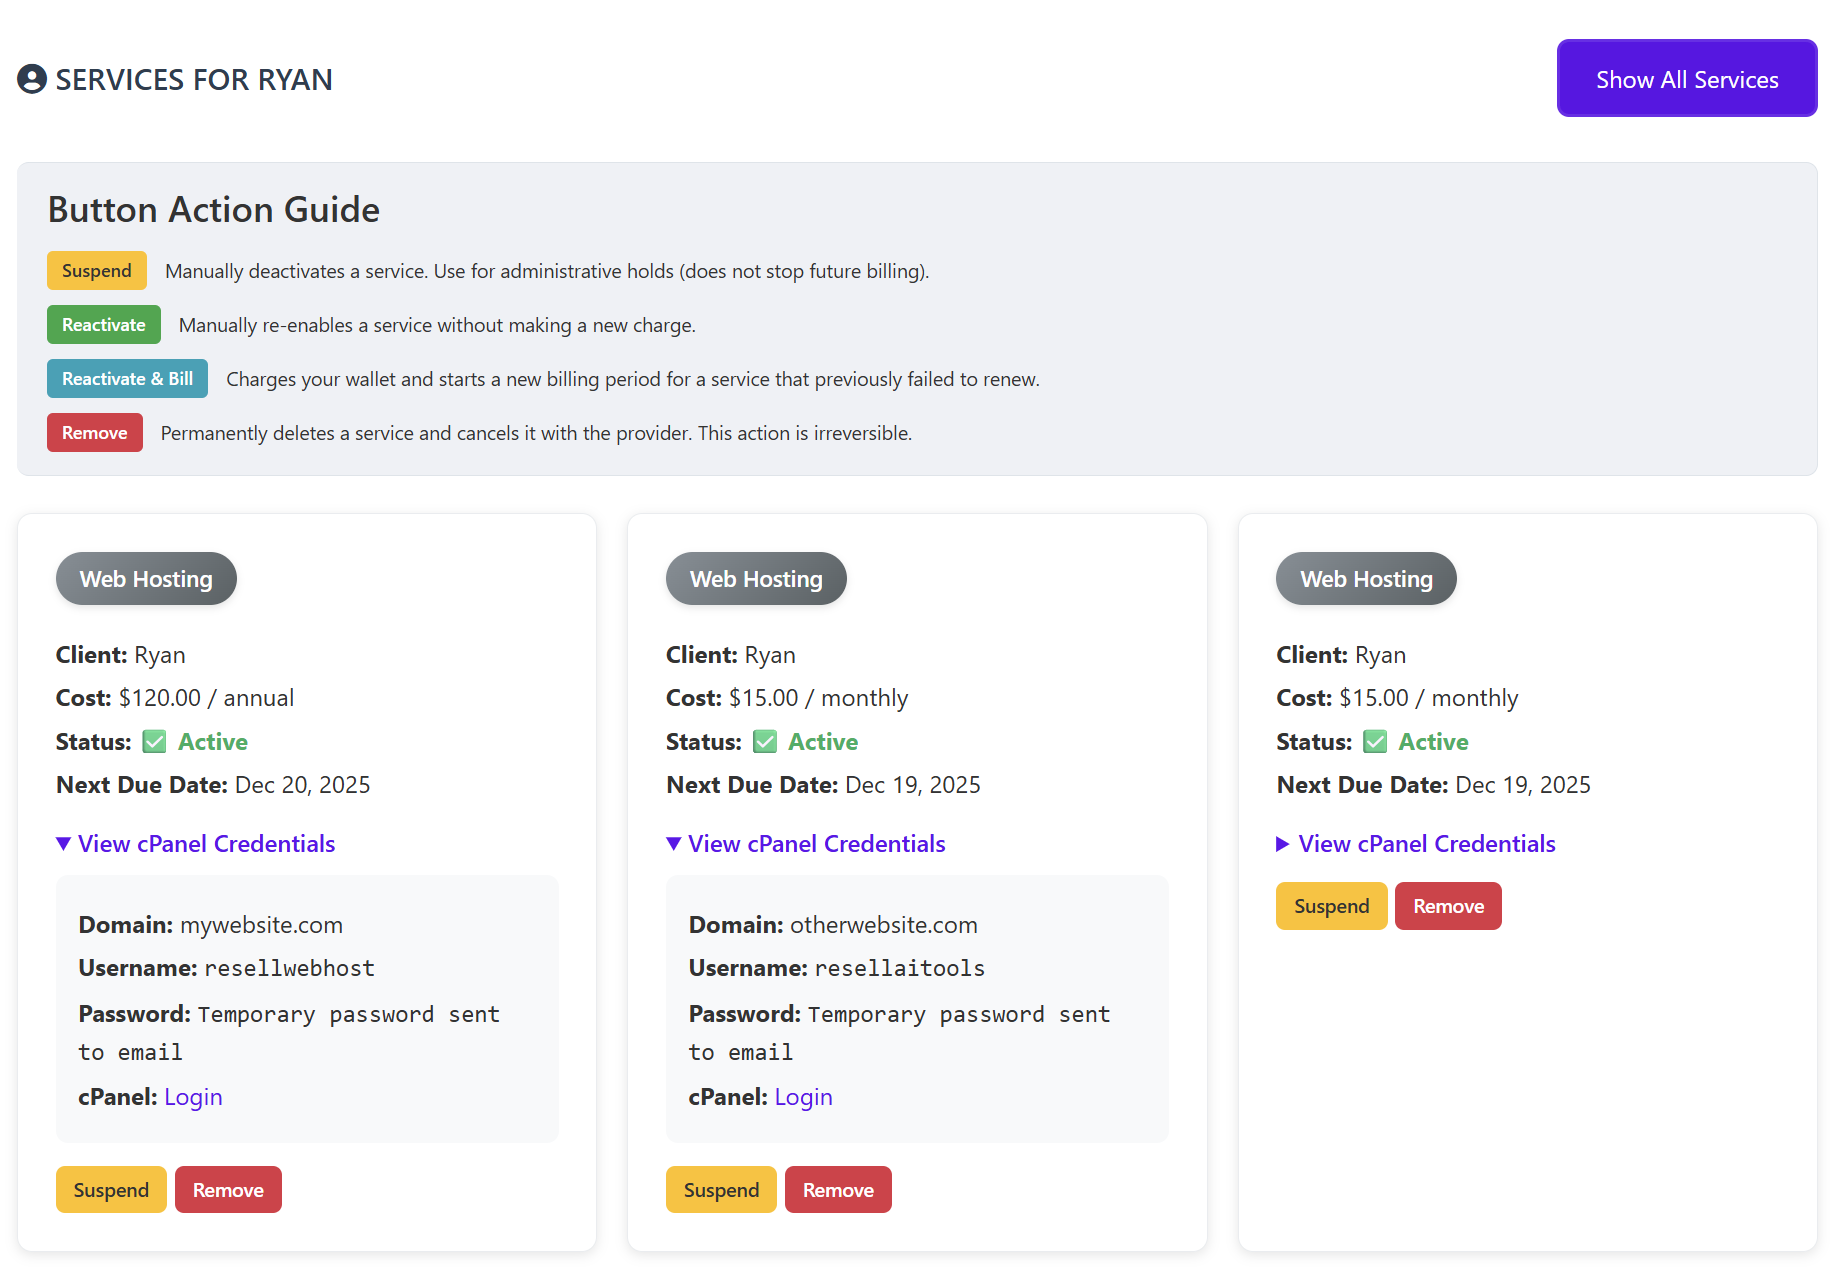1840x1267 pixels.
Task: Click Show All Services button
Action: coord(1686,79)
